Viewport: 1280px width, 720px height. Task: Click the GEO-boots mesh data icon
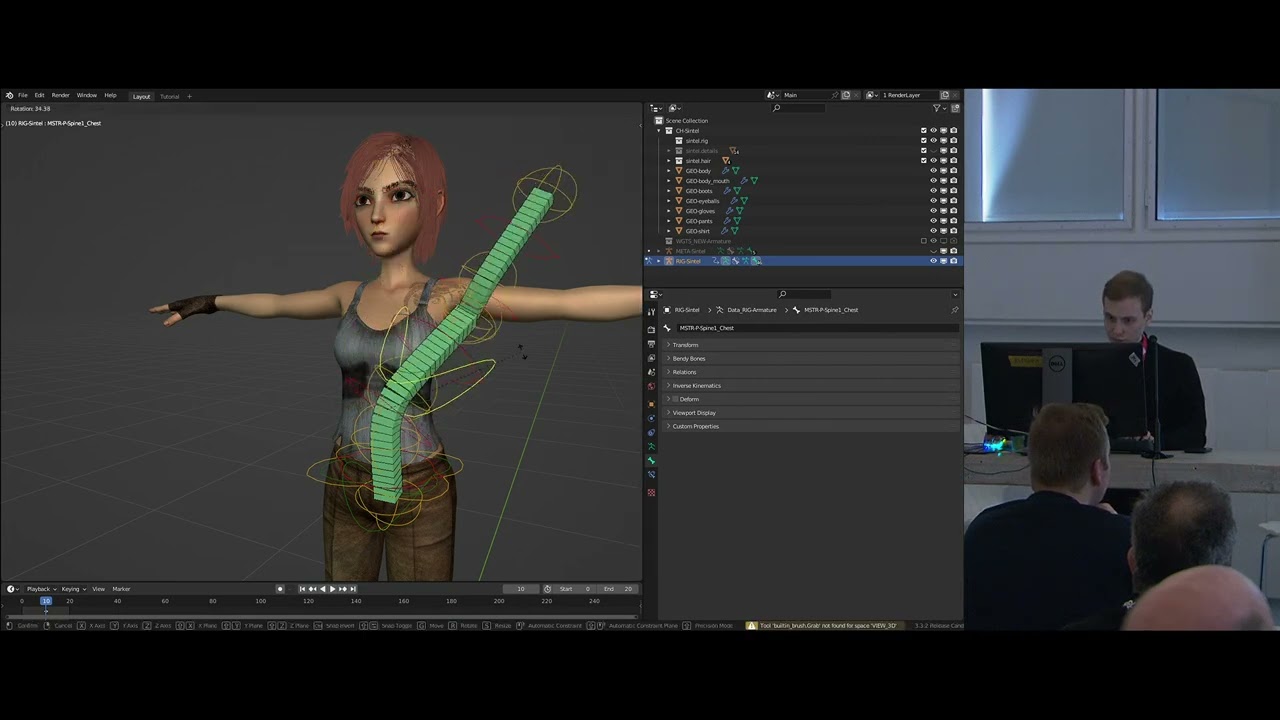(x=737, y=191)
